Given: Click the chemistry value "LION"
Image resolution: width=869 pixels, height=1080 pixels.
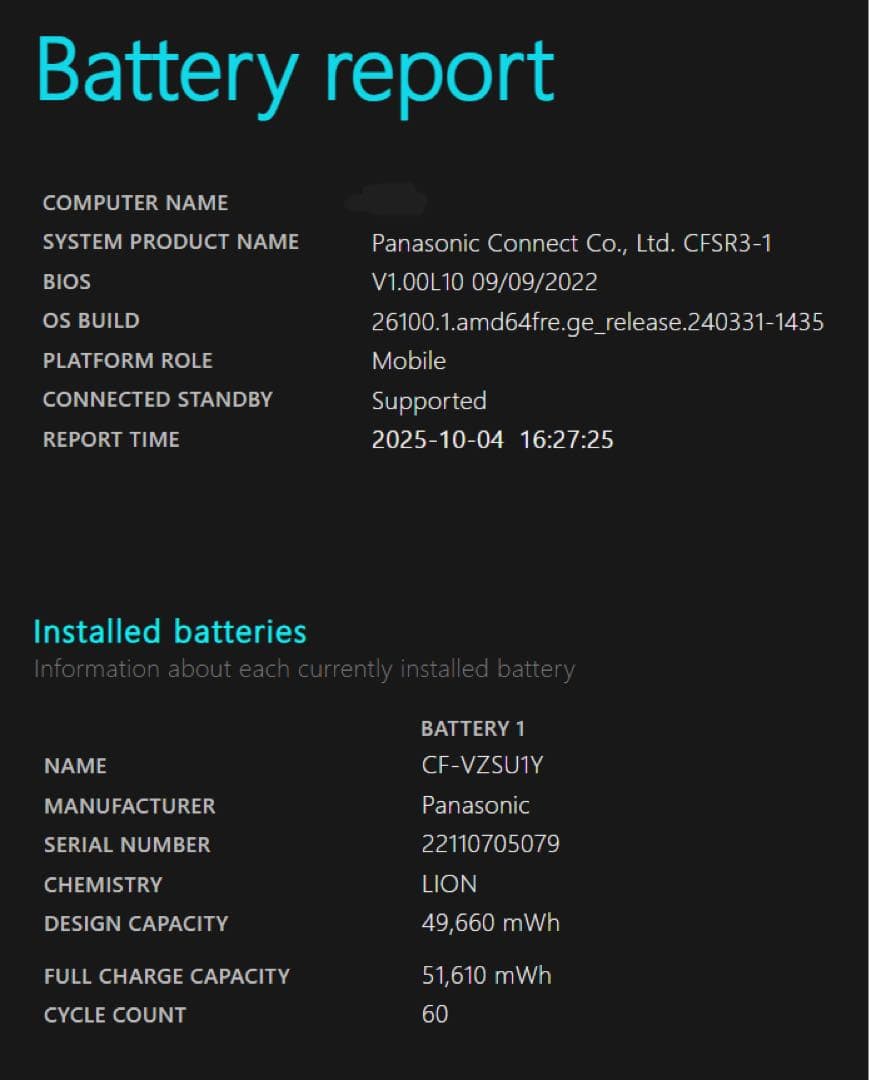Looking at the screenshot, I should (449, 884).
